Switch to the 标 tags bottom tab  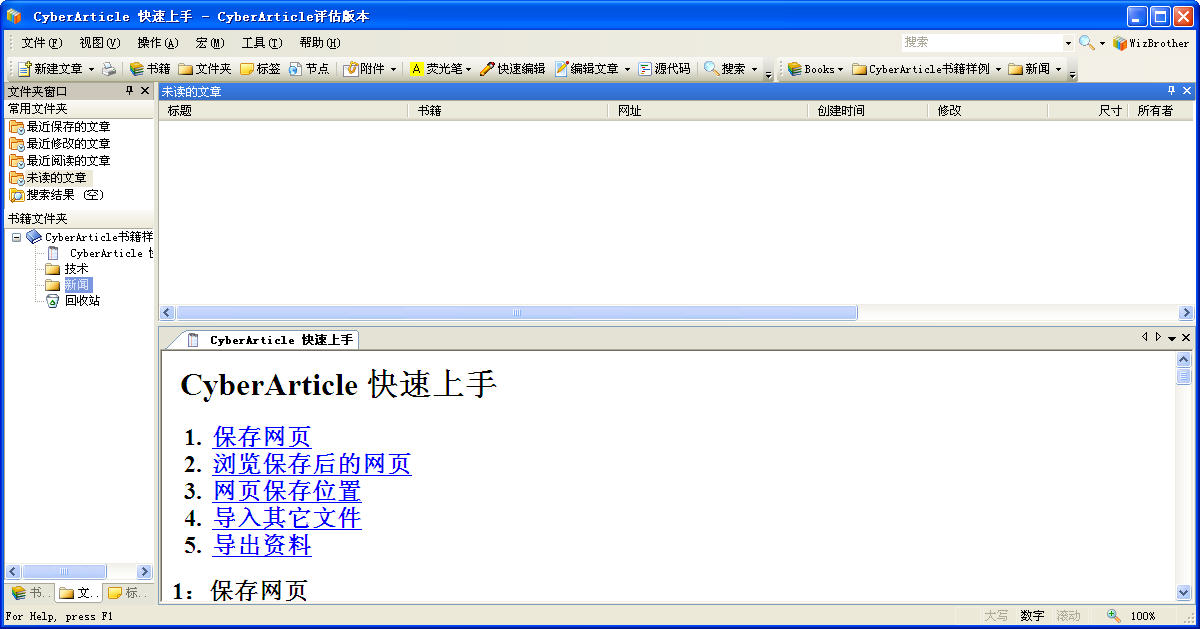[127, 593]
